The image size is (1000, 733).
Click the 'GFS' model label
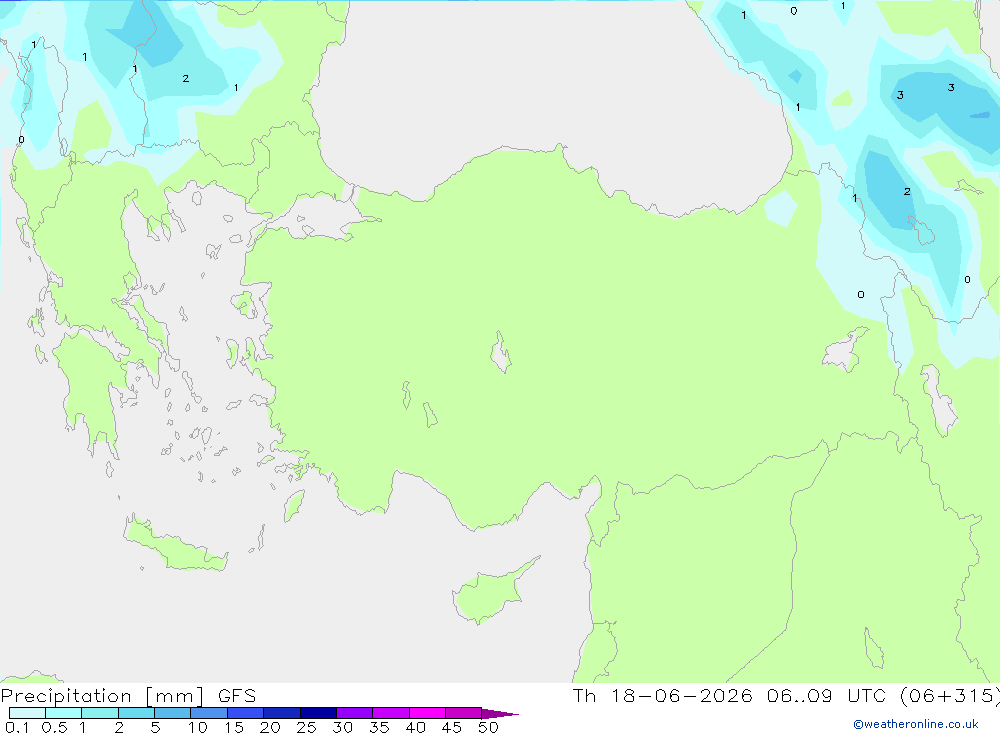pos(237,696)
